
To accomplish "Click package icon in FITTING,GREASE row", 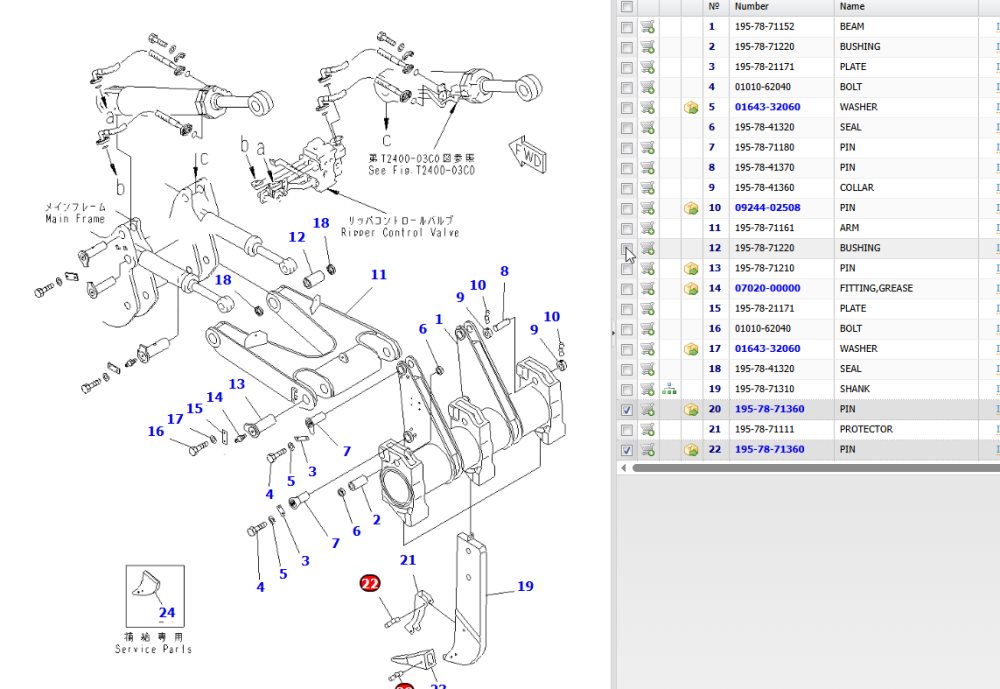I will pyautogui.click(x=691, y=288).
